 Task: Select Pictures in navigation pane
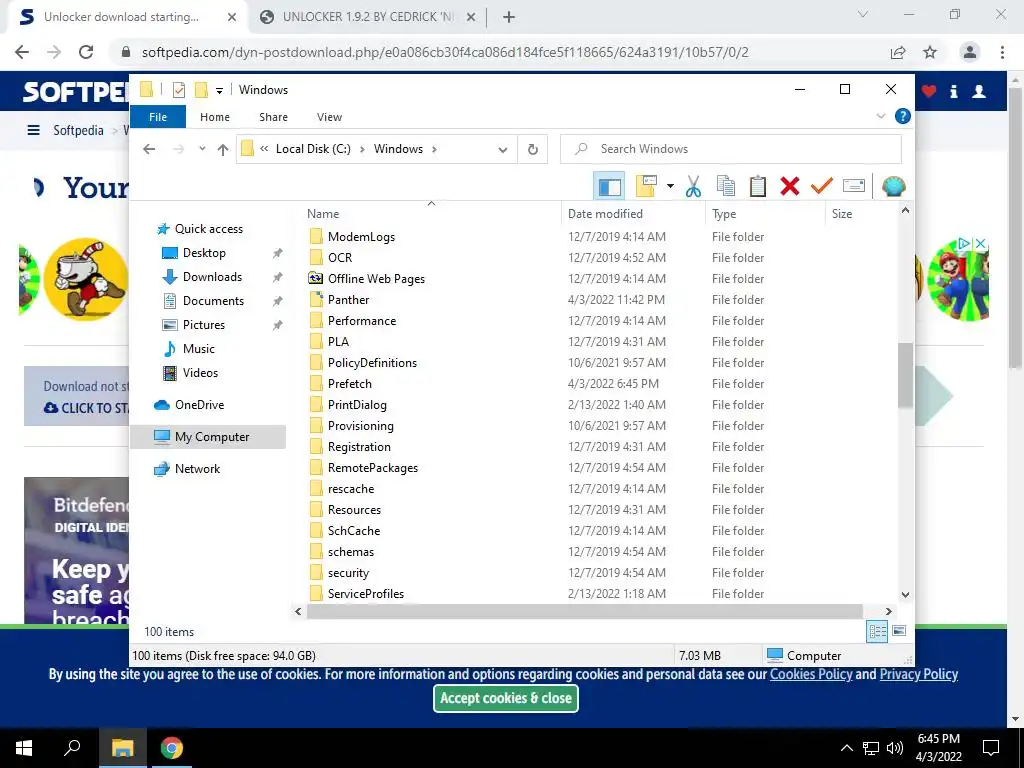[x=204, y=325]
